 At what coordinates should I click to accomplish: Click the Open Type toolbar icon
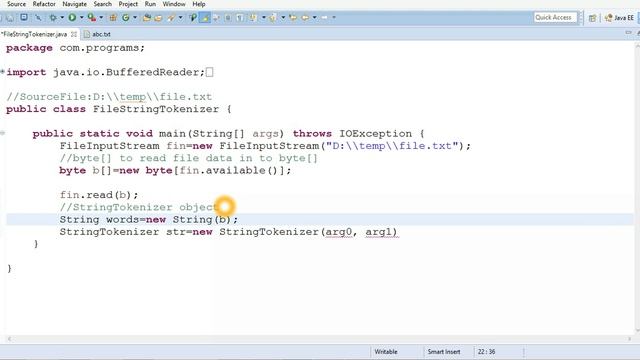[x=147, y=18]
